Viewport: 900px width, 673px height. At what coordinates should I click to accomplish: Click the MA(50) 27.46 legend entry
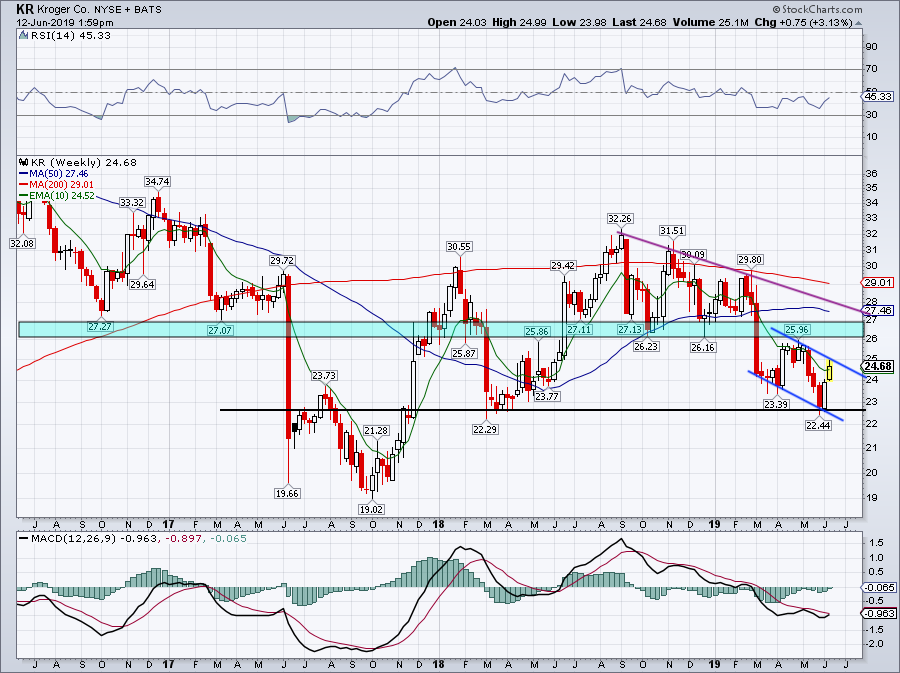(59, 173)
